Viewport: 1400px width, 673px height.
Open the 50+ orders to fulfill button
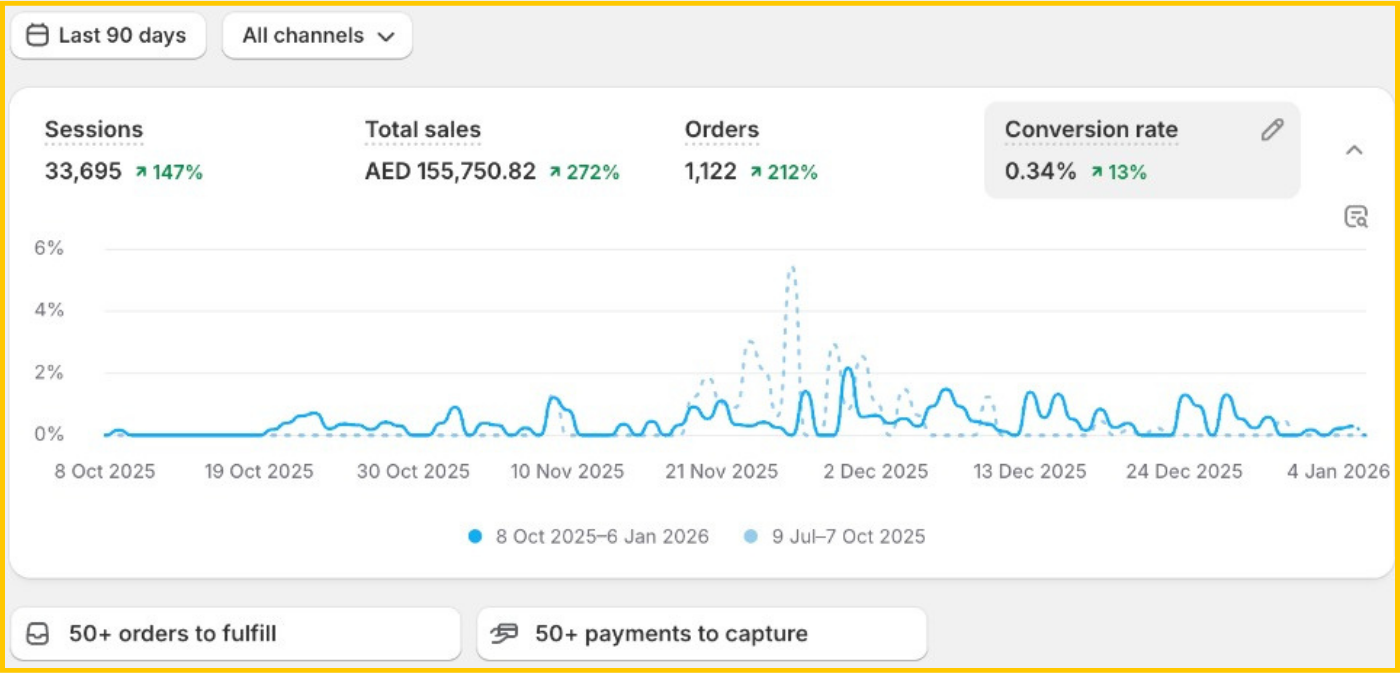point(235,634)
